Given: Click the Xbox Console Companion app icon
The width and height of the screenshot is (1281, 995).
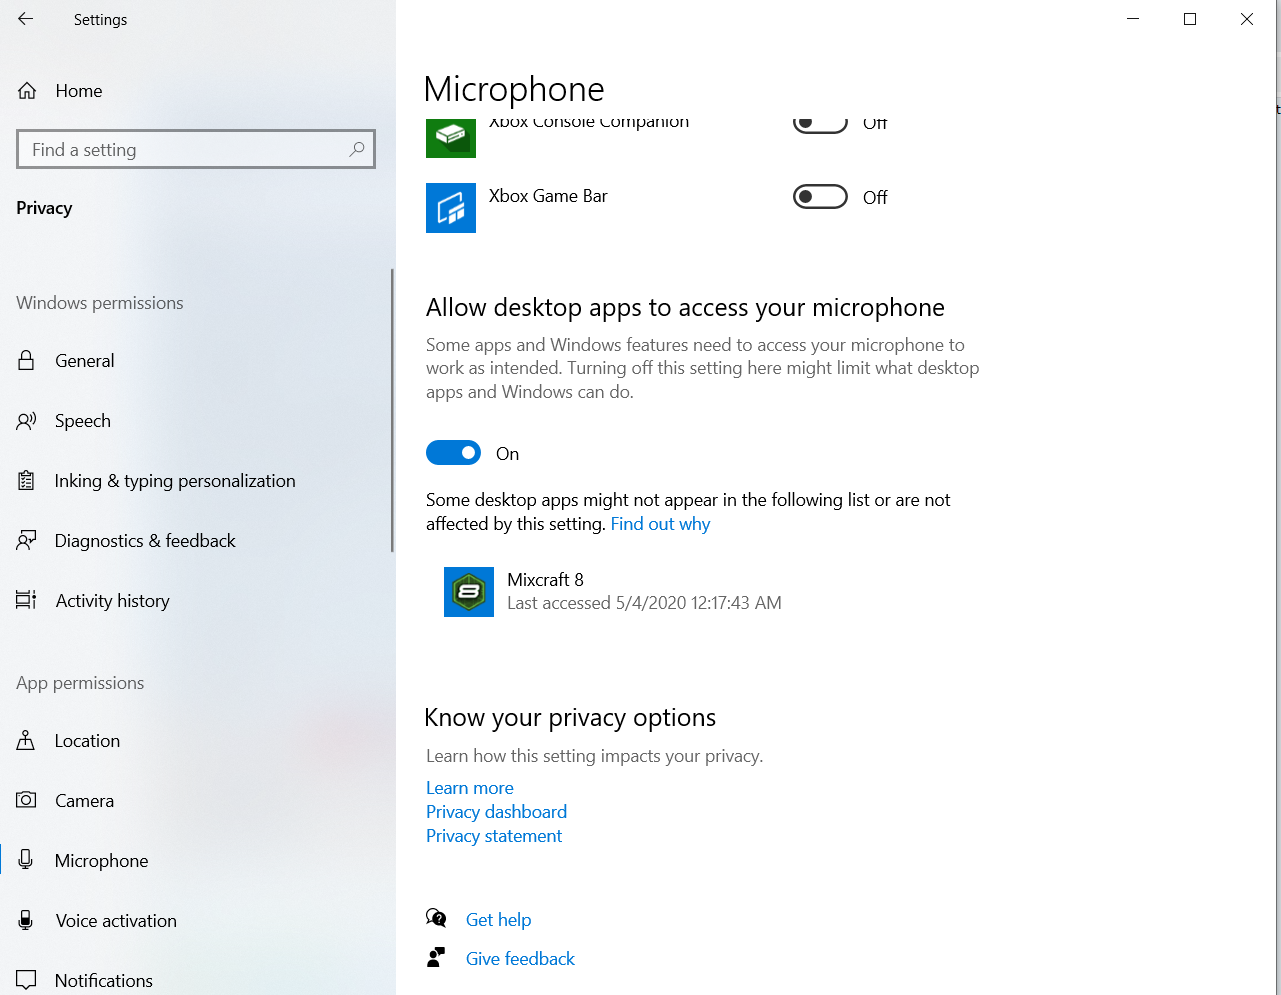Looking at the screenshot, I should (x=451, y=138).
